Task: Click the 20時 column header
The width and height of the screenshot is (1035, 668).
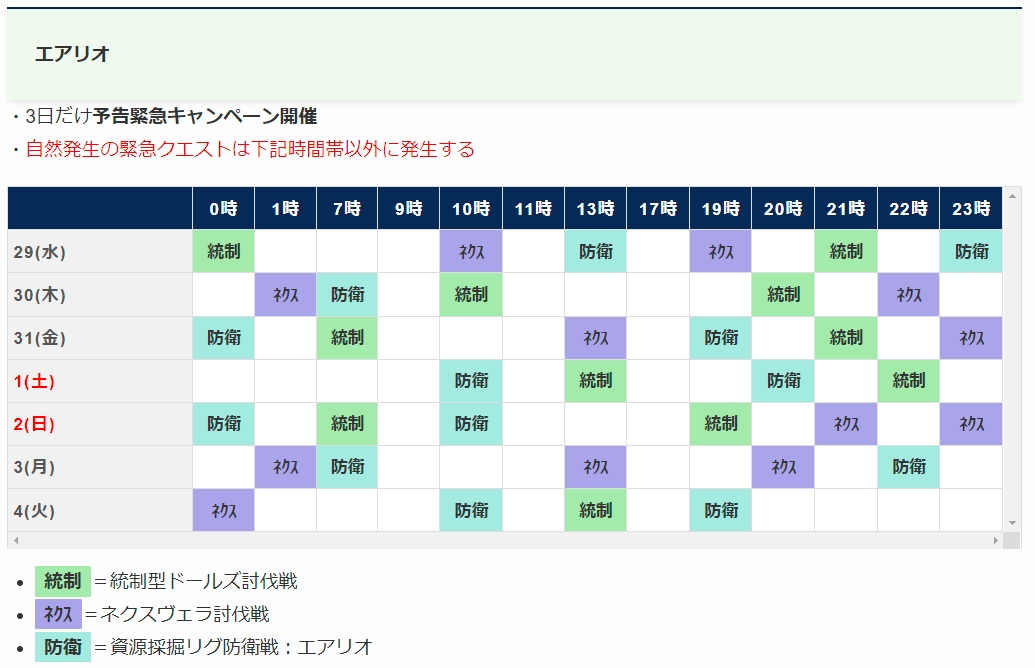Action: 783,209
